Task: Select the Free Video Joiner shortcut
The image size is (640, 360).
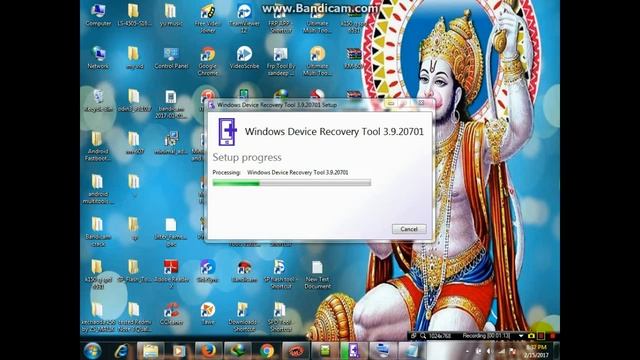Action: click(x=207, y=19)
